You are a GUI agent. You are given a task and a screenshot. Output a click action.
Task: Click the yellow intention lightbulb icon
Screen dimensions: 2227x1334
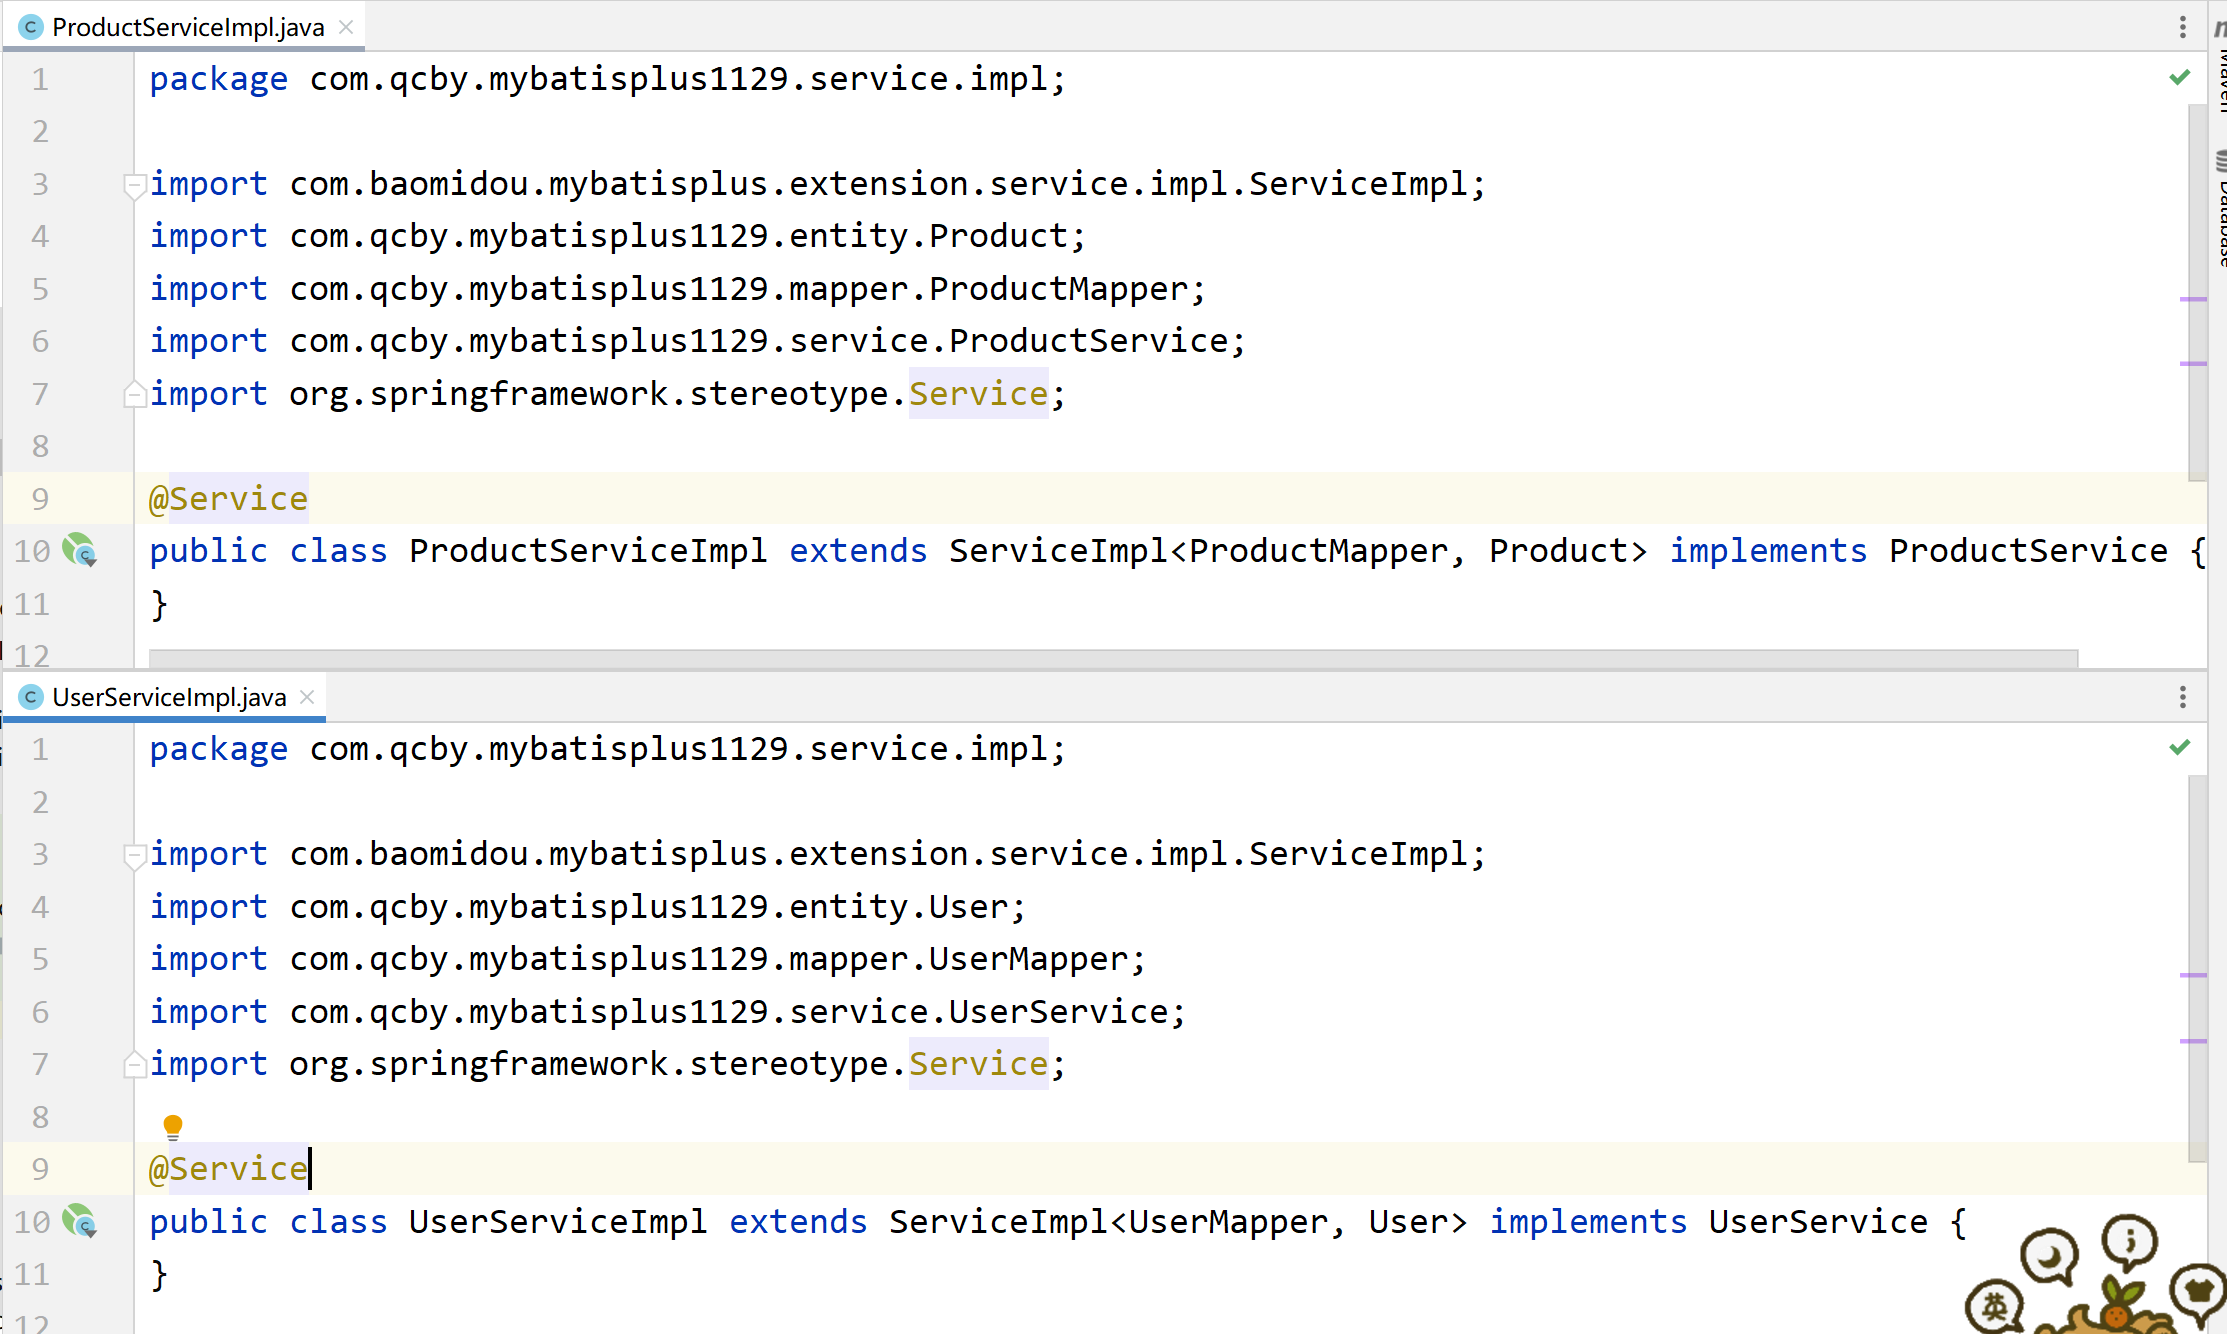point(173,1127)
